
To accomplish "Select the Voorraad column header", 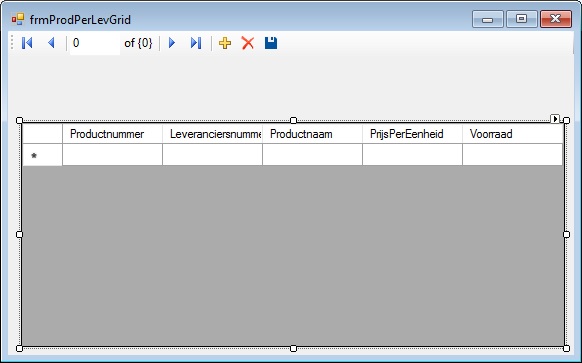I will tap(513, 134).
